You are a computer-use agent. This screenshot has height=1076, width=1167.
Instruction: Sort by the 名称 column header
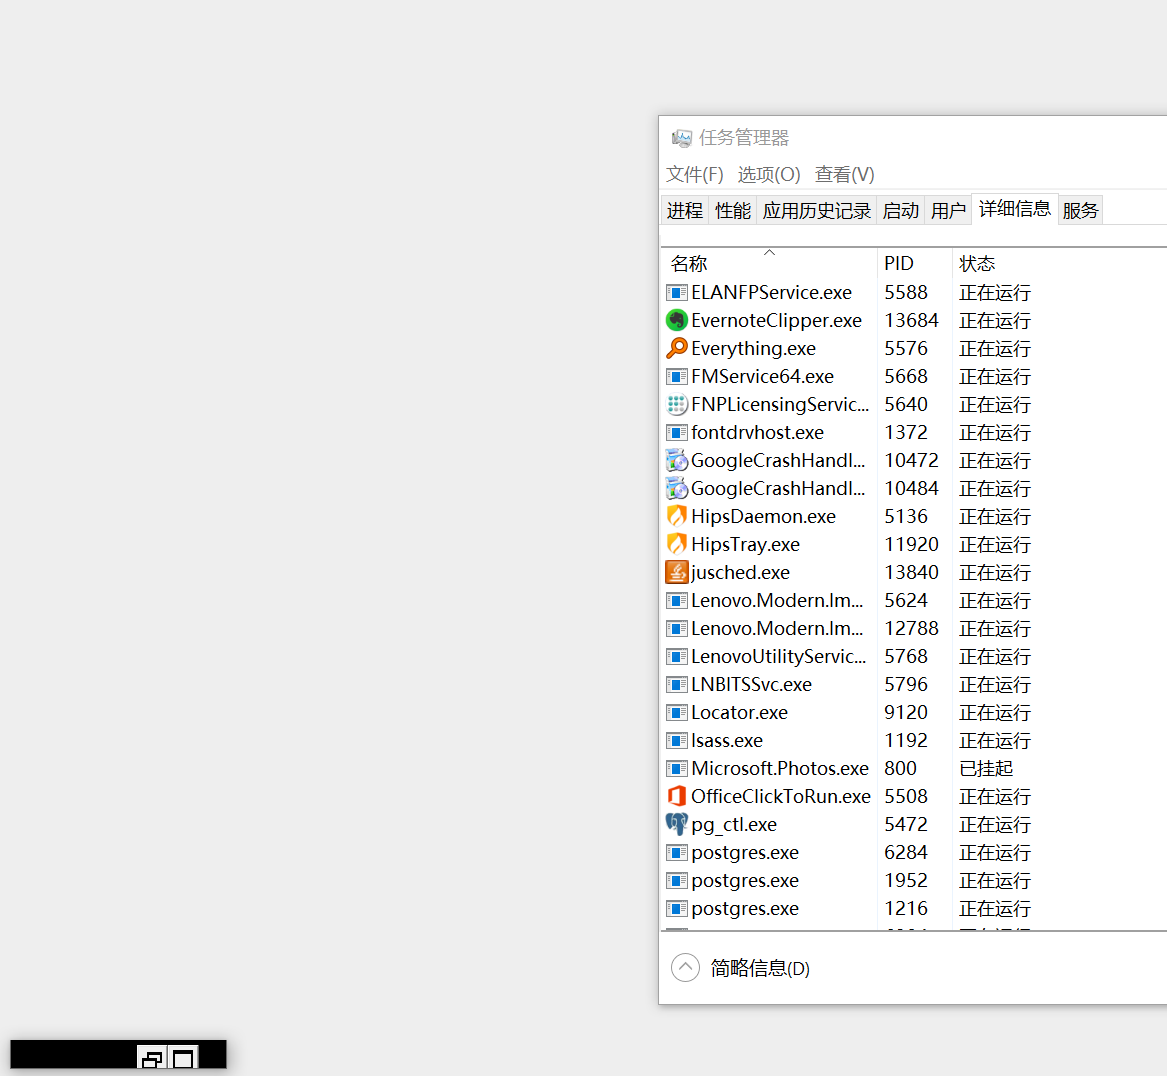[768, 263]
